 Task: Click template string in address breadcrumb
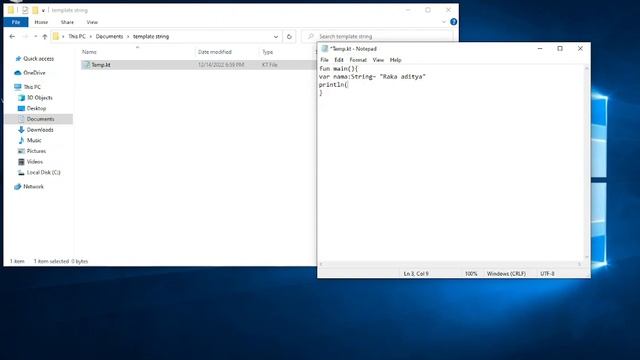point(151,36)
